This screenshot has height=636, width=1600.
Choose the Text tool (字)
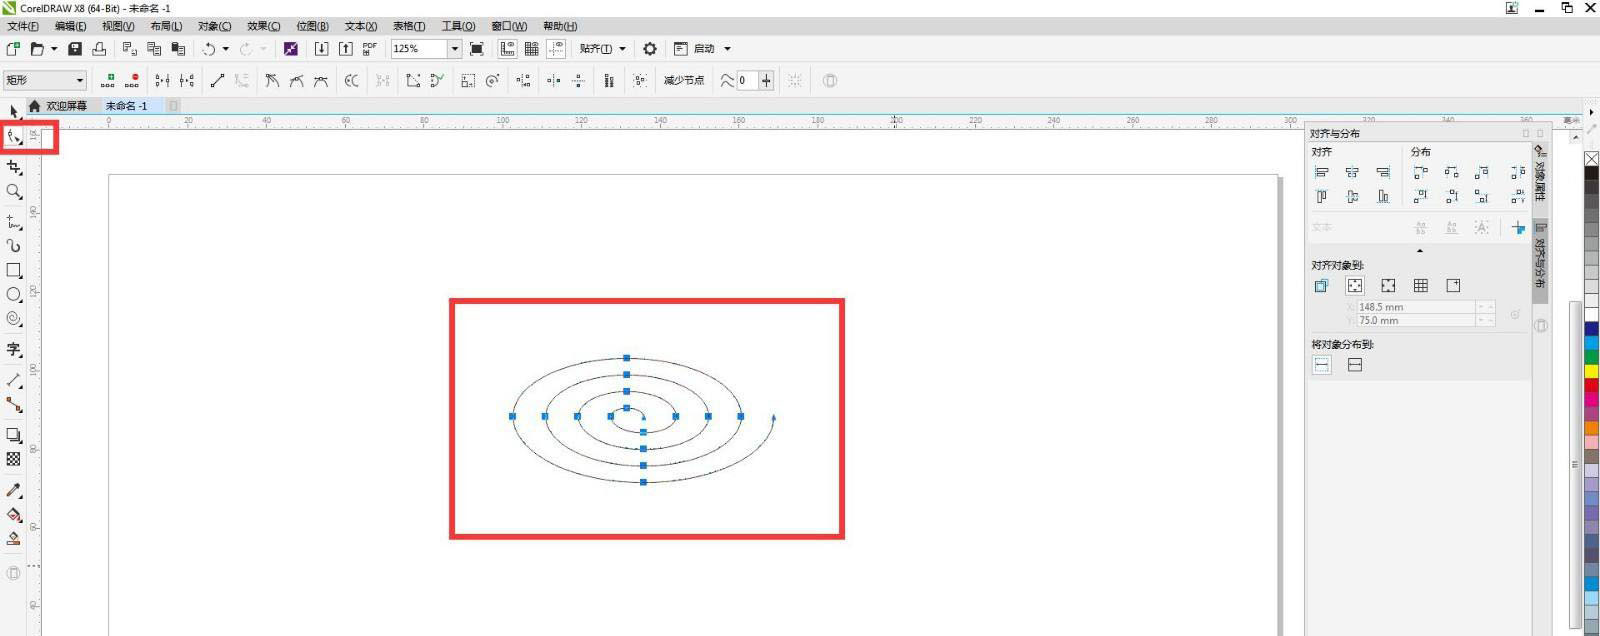pyautogui.click(x=14, y=349)
